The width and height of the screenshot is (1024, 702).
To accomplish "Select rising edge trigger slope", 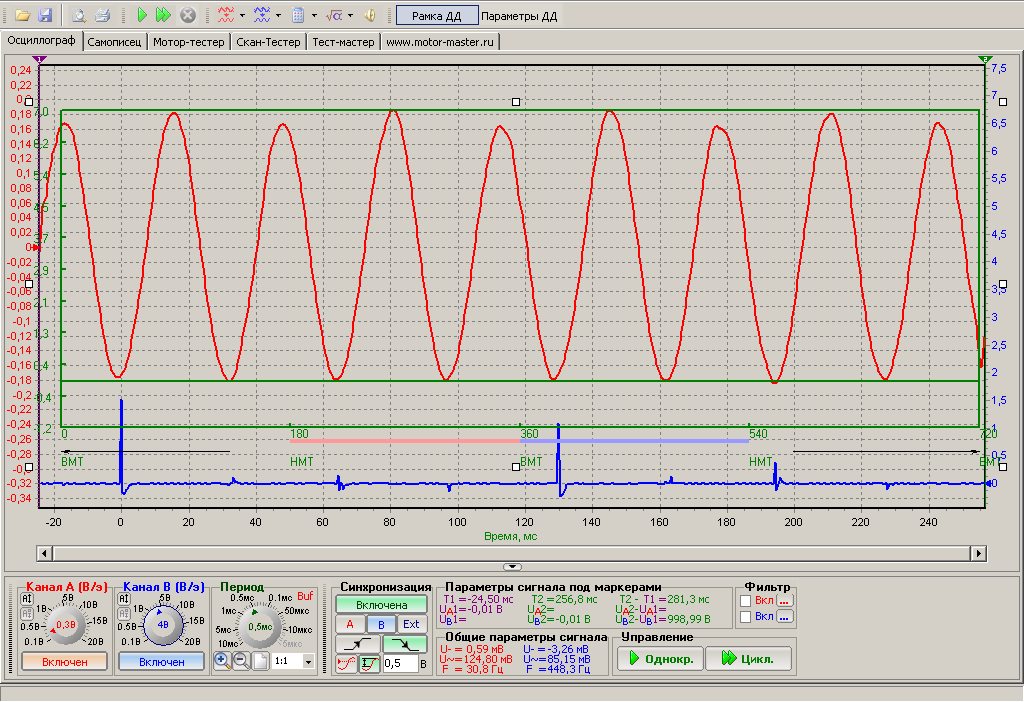I will pyautogui.click(x=357, y=645).
